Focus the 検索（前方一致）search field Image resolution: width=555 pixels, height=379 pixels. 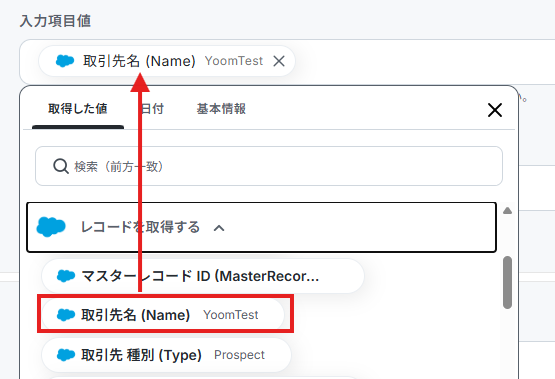click(x=269, y=166)
